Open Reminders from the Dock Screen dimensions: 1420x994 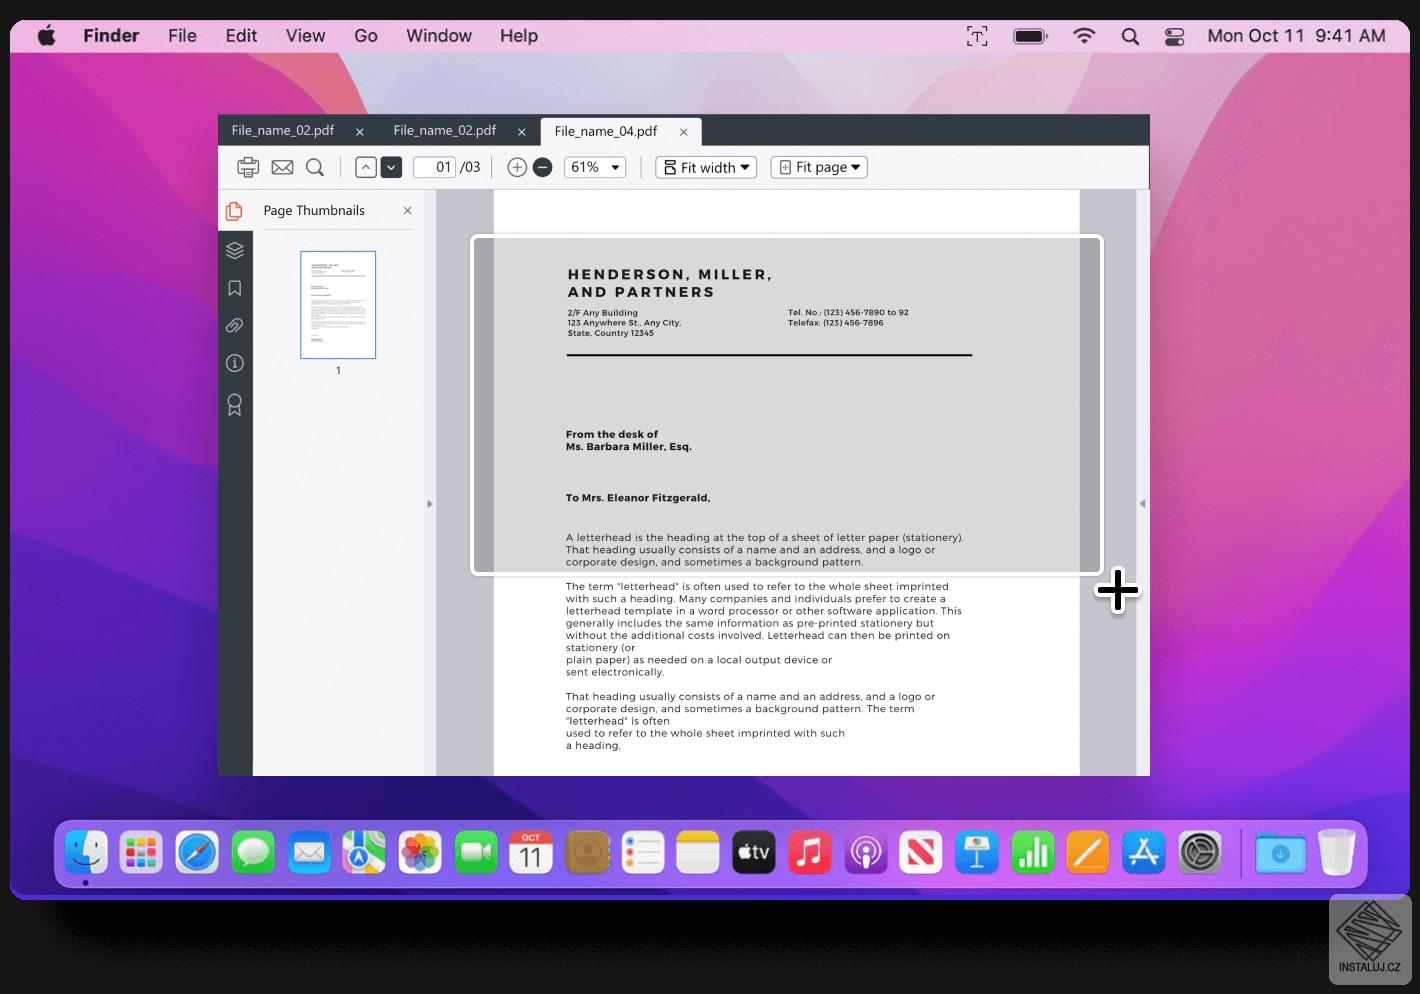[x=642, y=853]
